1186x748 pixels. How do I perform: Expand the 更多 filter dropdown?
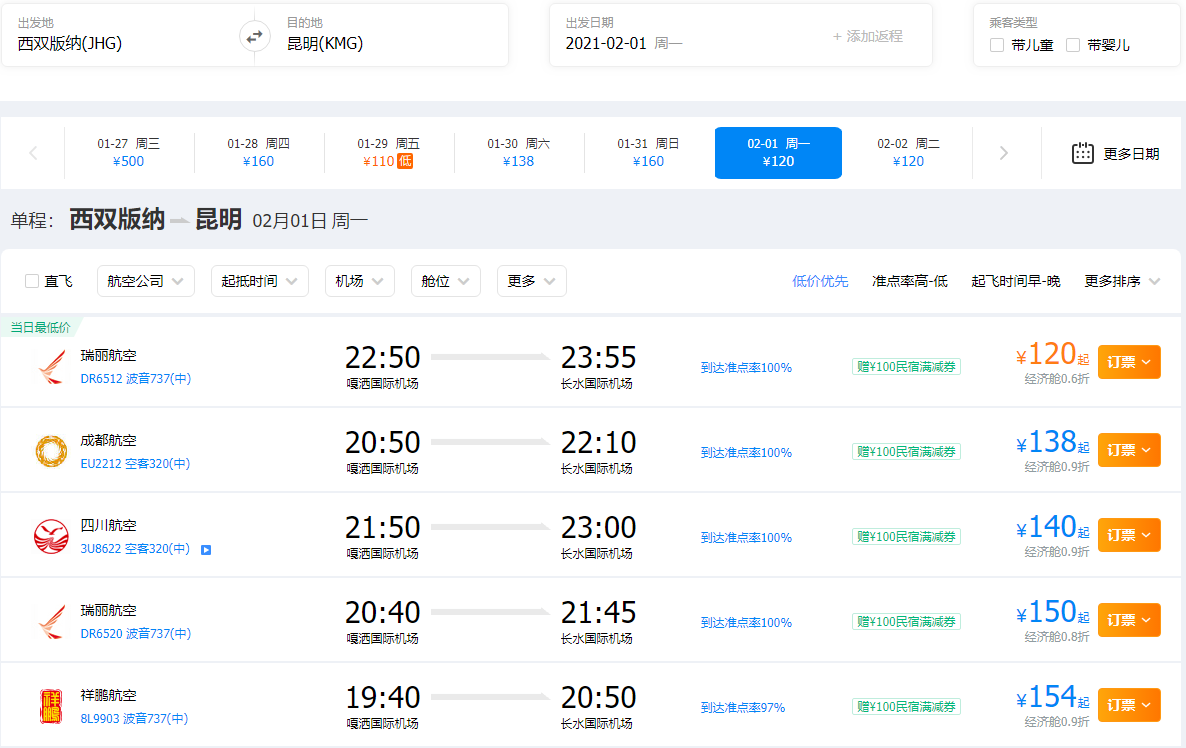pos(532,281)
